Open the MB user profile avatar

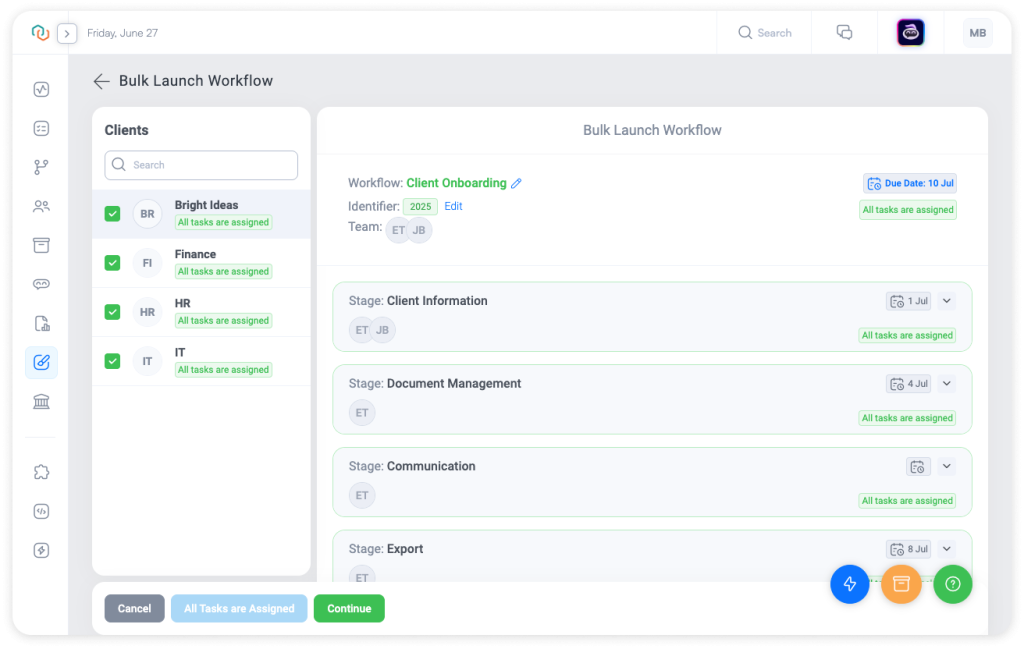tap(977, 33)
